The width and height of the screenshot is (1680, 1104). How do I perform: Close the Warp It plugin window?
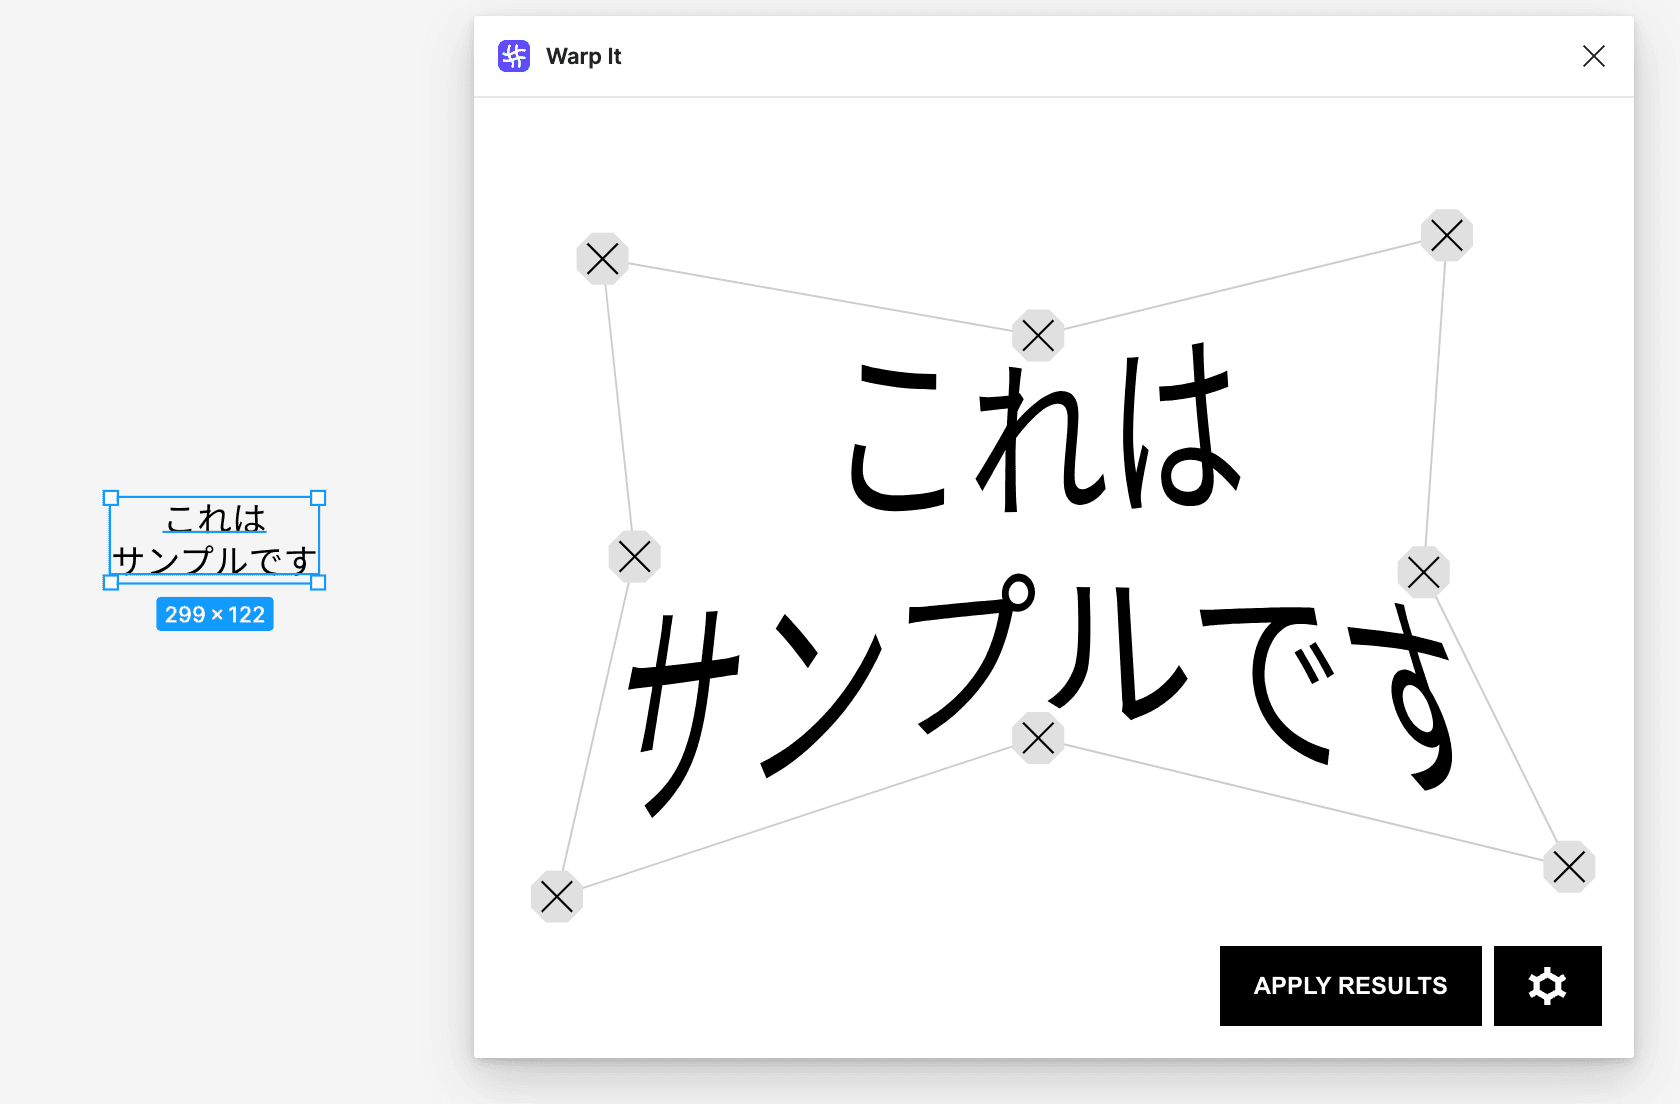tap(1593, 56)
